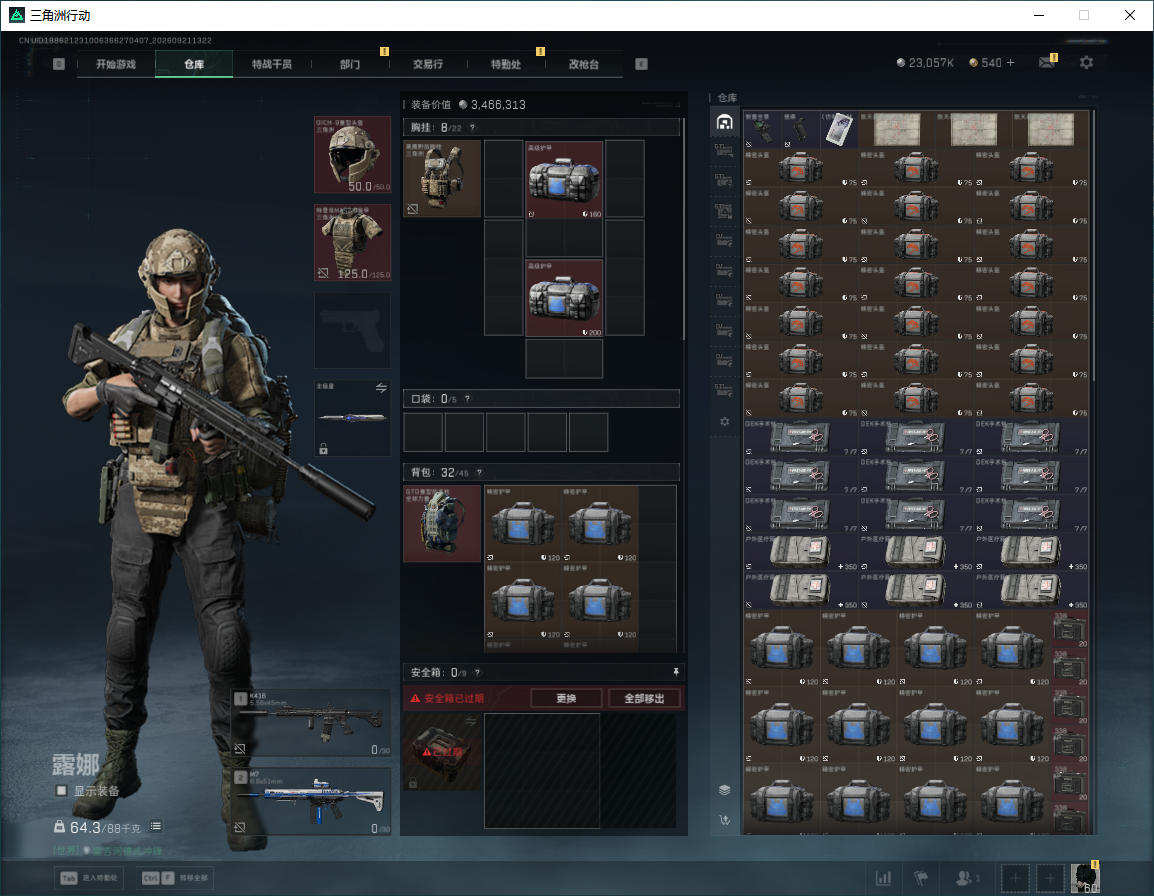Open the 开始游戏 tab
This screenshot has width=1154, height=896.
click(116, 64)
